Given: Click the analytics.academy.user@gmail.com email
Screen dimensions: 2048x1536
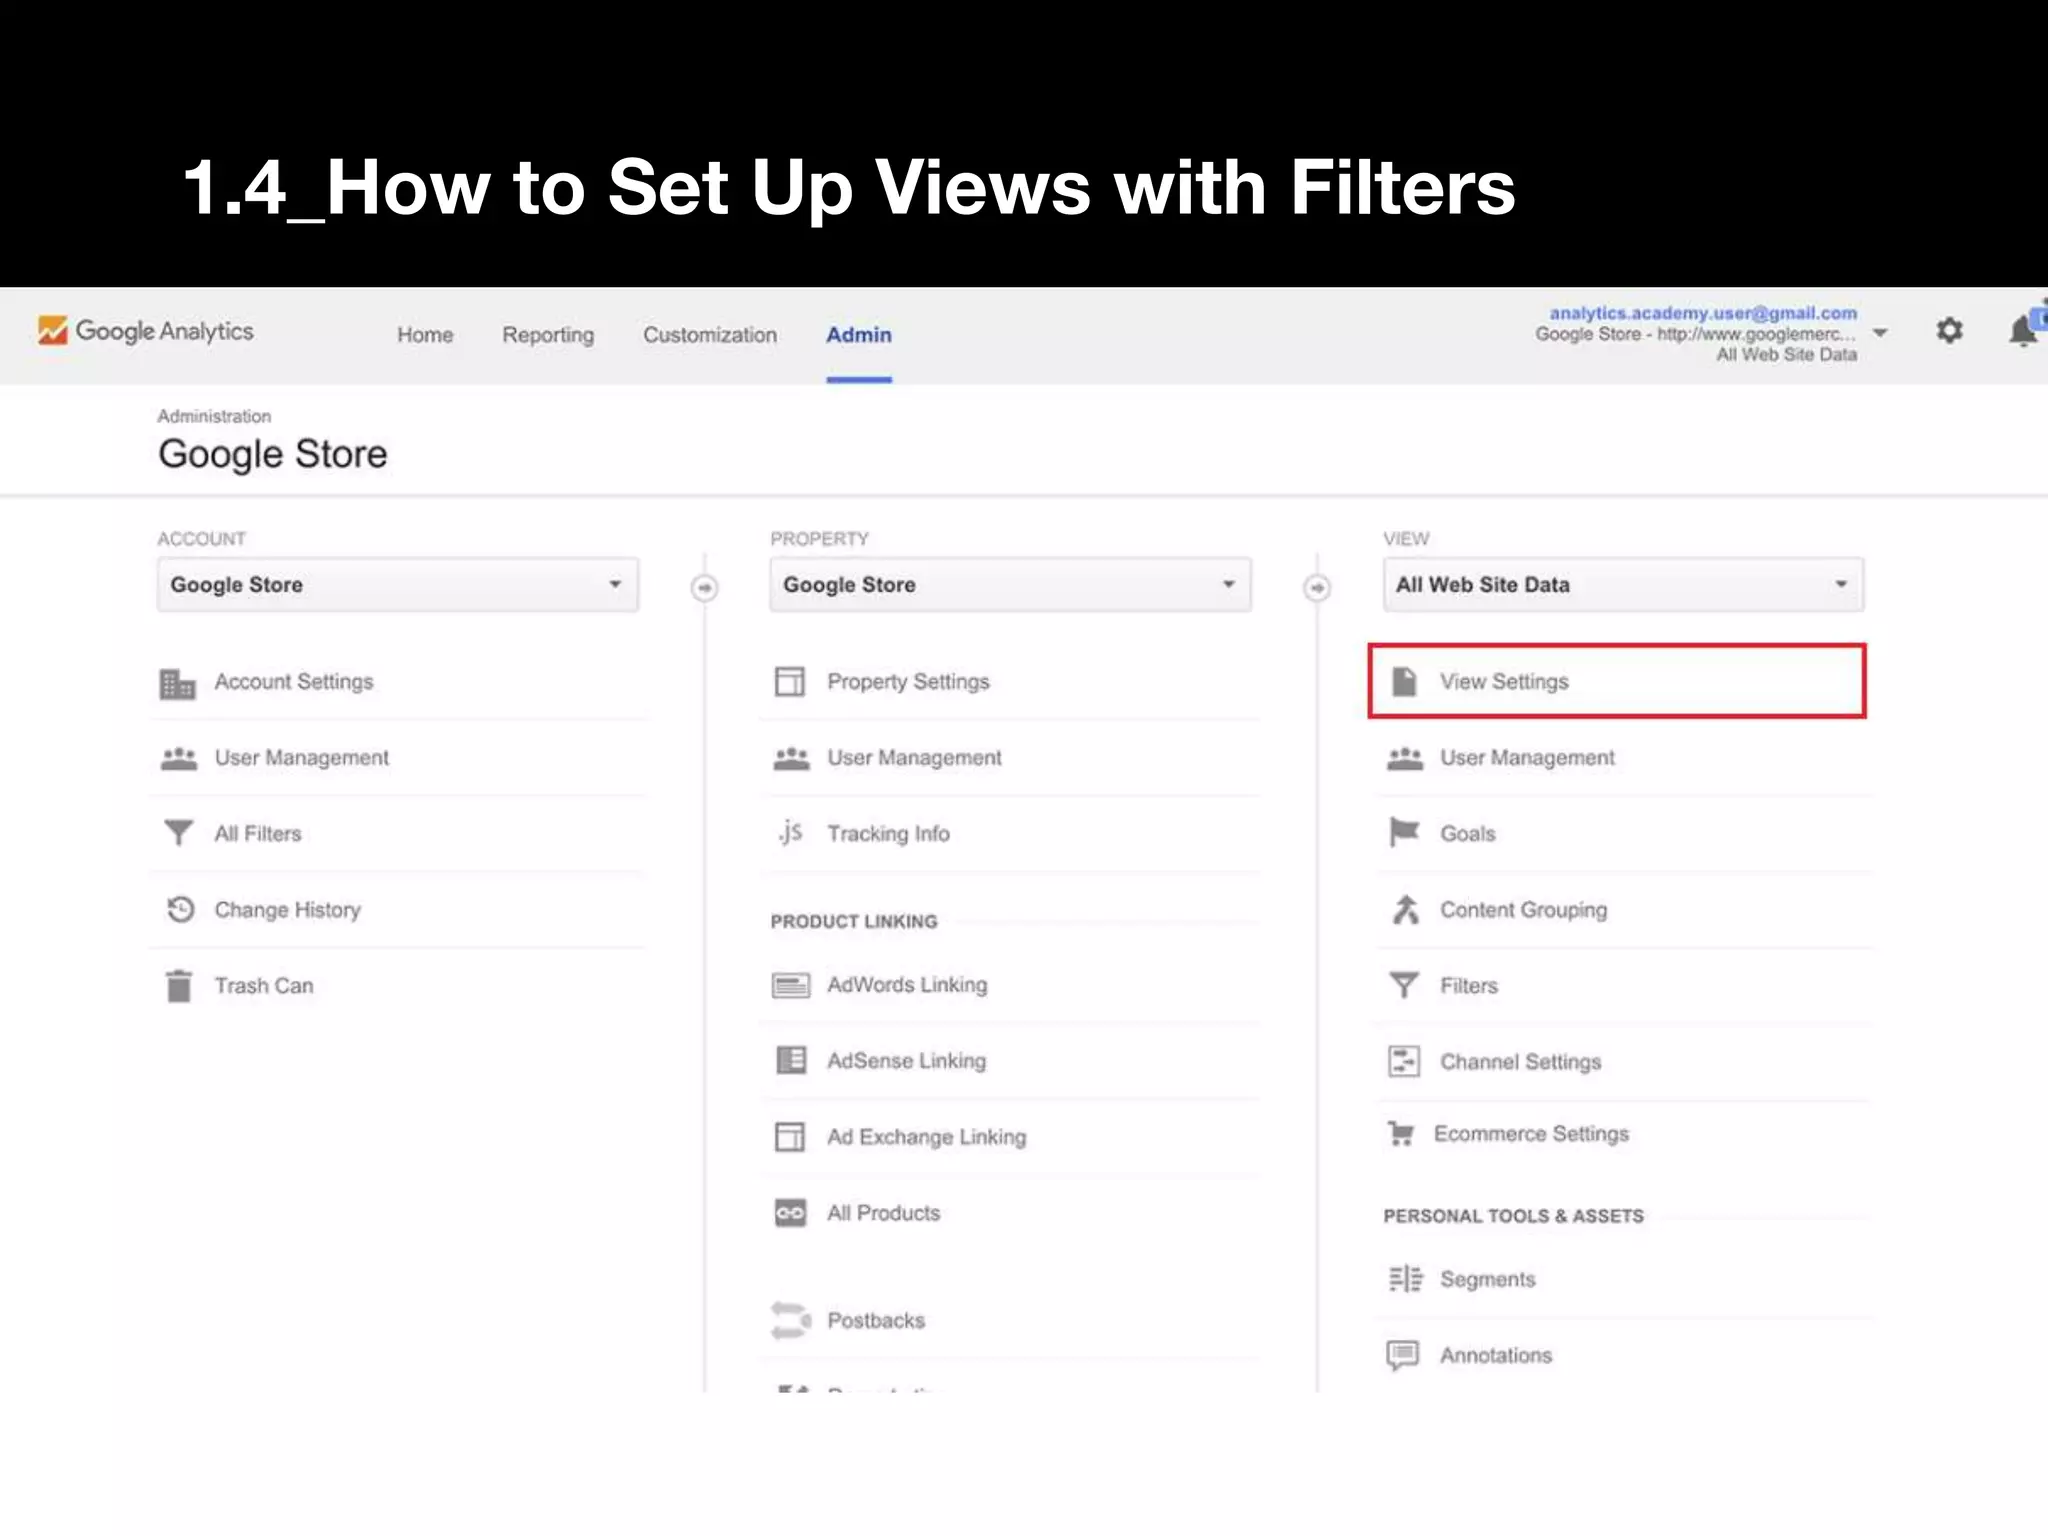Looking at the screenshot, I should [x=1703, y=313].
